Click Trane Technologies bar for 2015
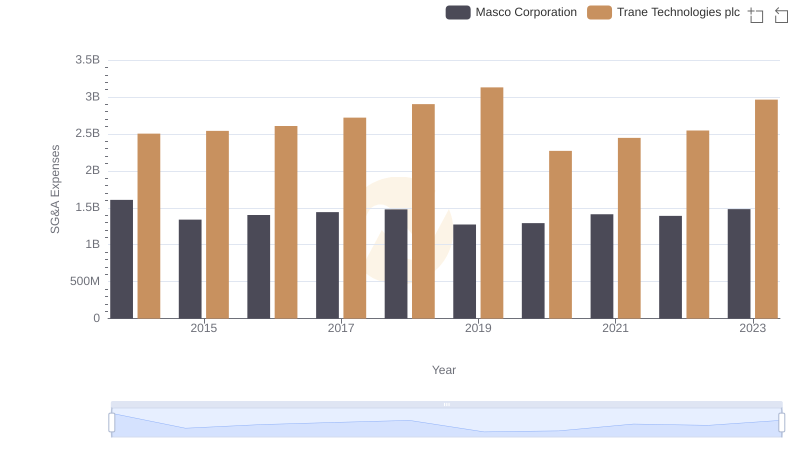 pyautogui.click(x=217, y=225)
